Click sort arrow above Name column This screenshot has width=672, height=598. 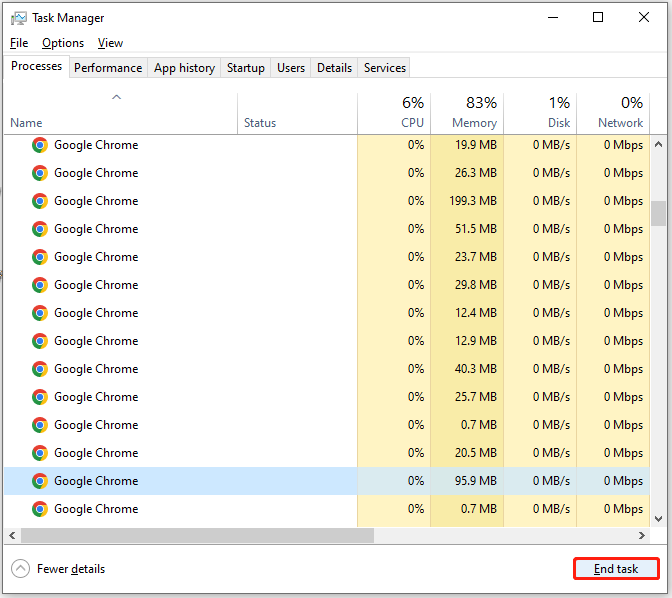coord(117,97)
